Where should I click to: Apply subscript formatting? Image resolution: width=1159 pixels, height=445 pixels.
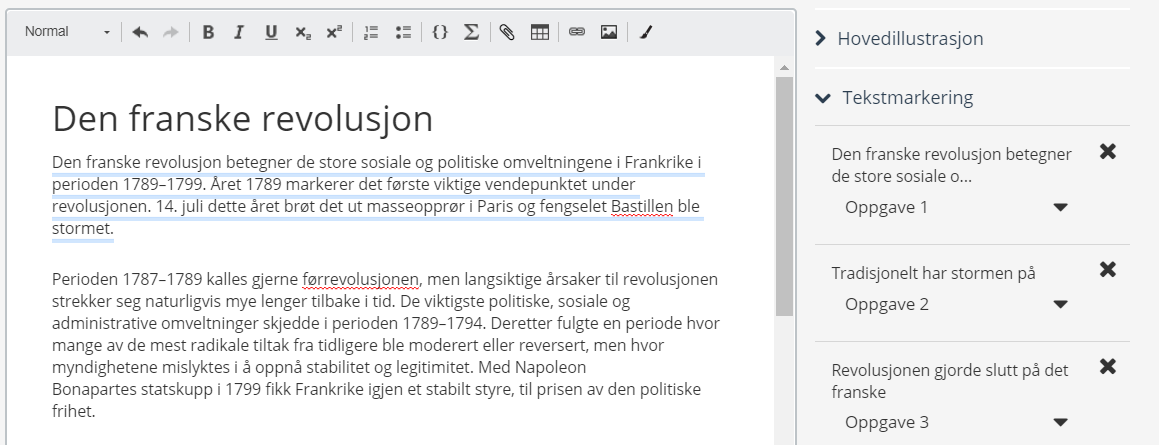point(302,32)
